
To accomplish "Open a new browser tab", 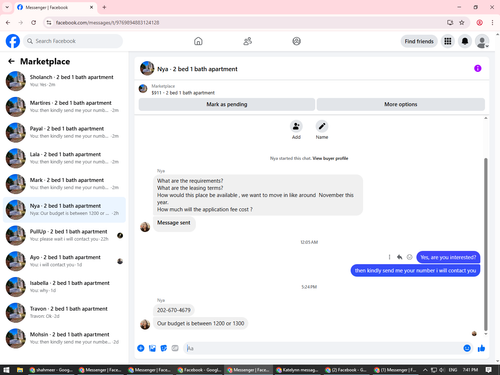I will point(104,7).
